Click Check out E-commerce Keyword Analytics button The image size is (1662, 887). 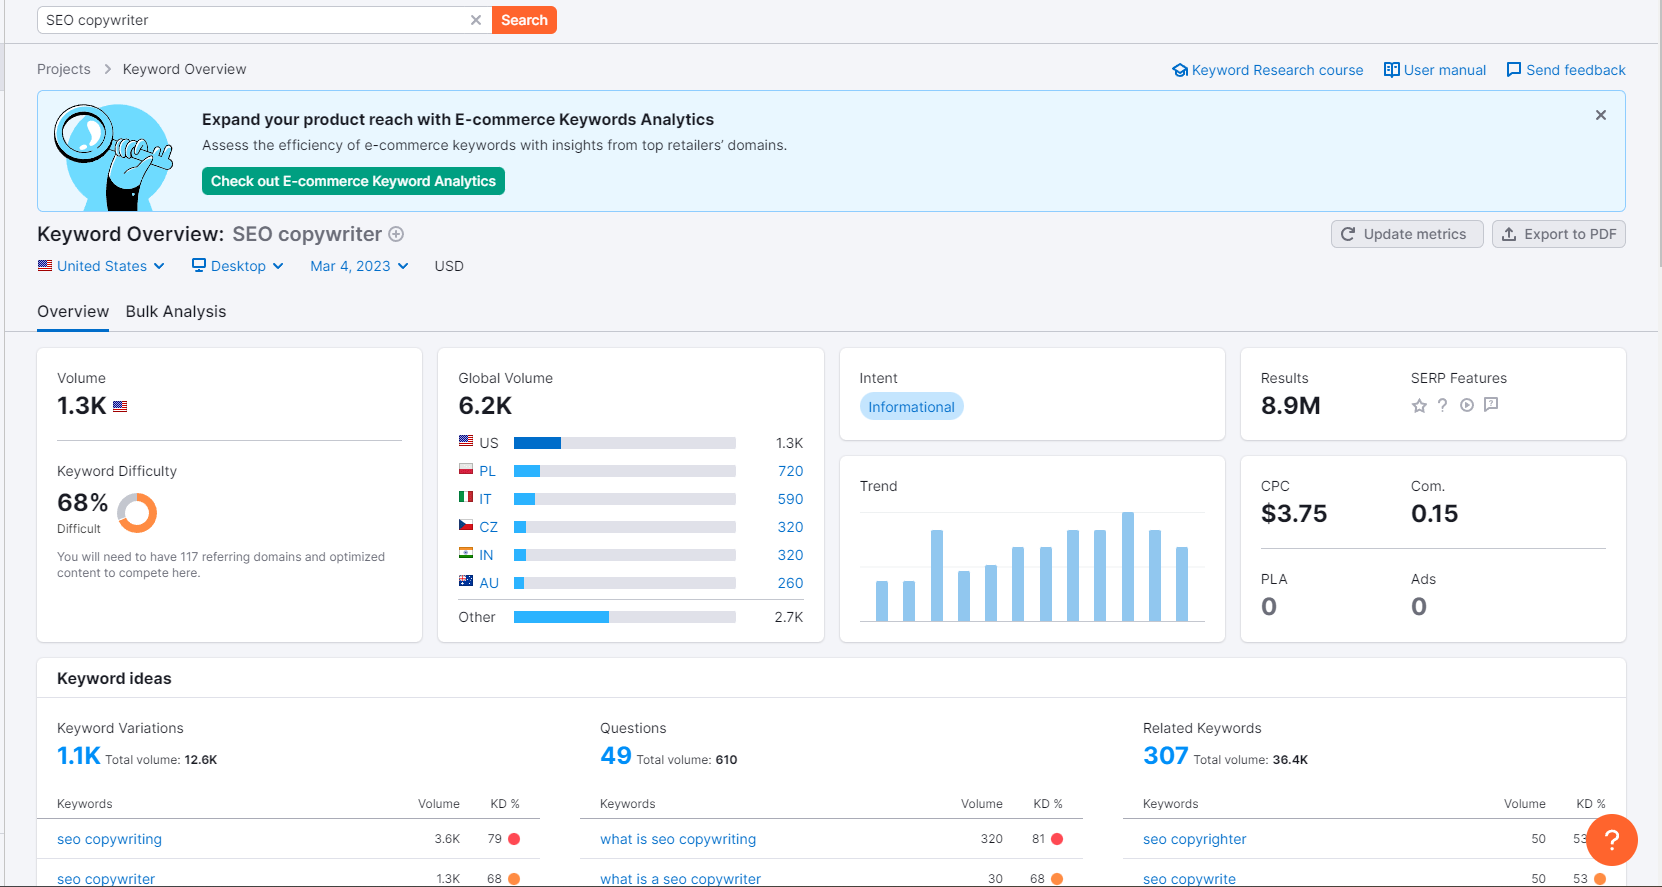click(353, 181)
